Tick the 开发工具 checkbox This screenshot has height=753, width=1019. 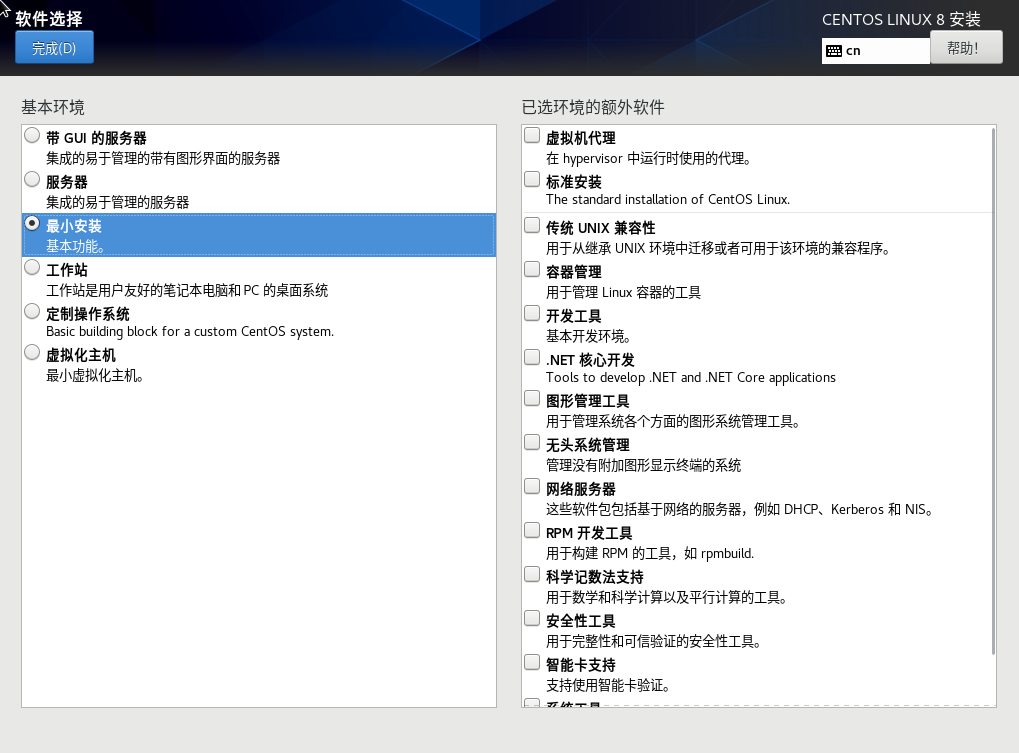pyautogui.click(x=532, y=313)
